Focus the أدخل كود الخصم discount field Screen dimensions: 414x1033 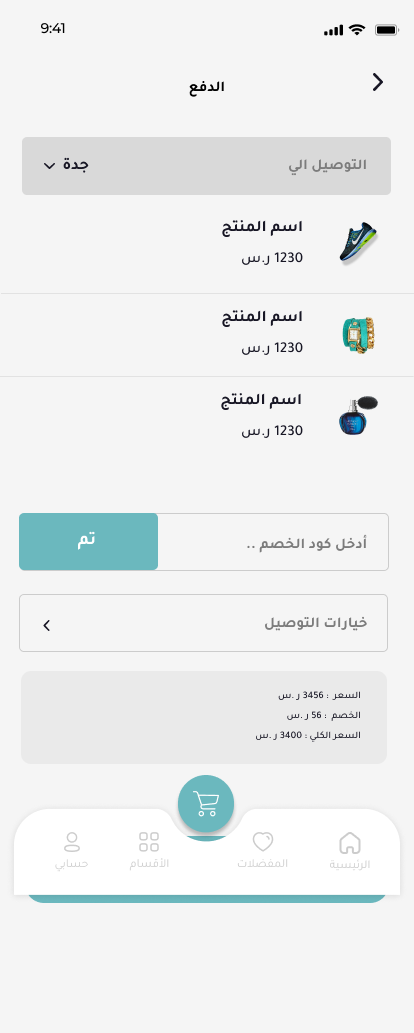[x=273, y=542]
